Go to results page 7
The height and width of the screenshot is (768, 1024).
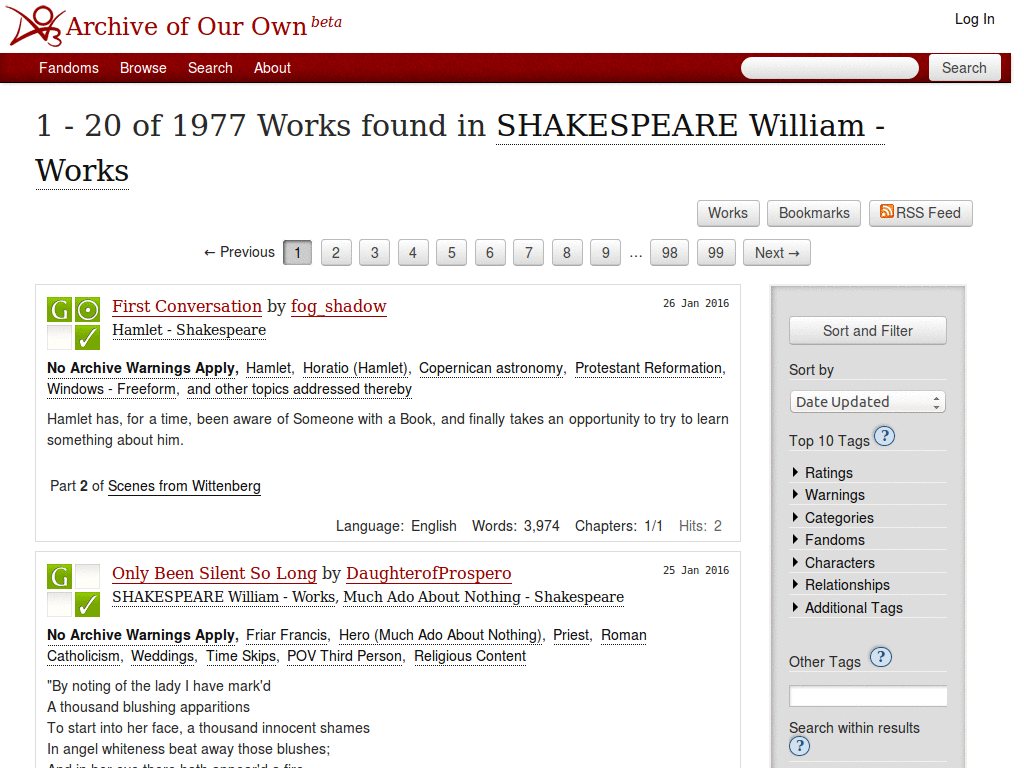pyautogui.click(x=529, y=253)
